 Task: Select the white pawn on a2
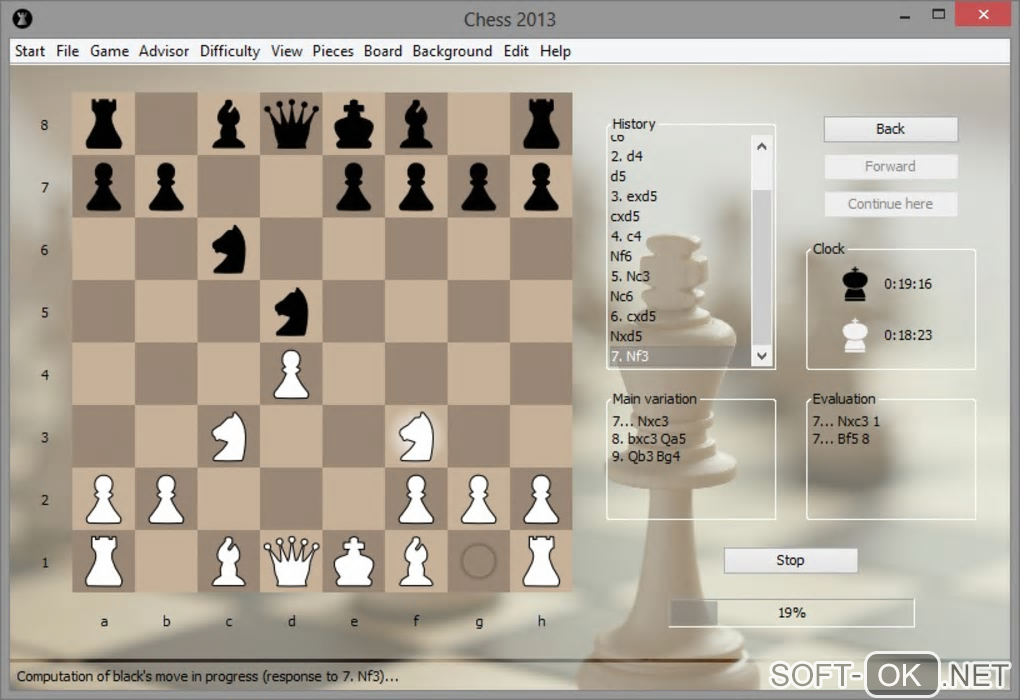point(103,499)
